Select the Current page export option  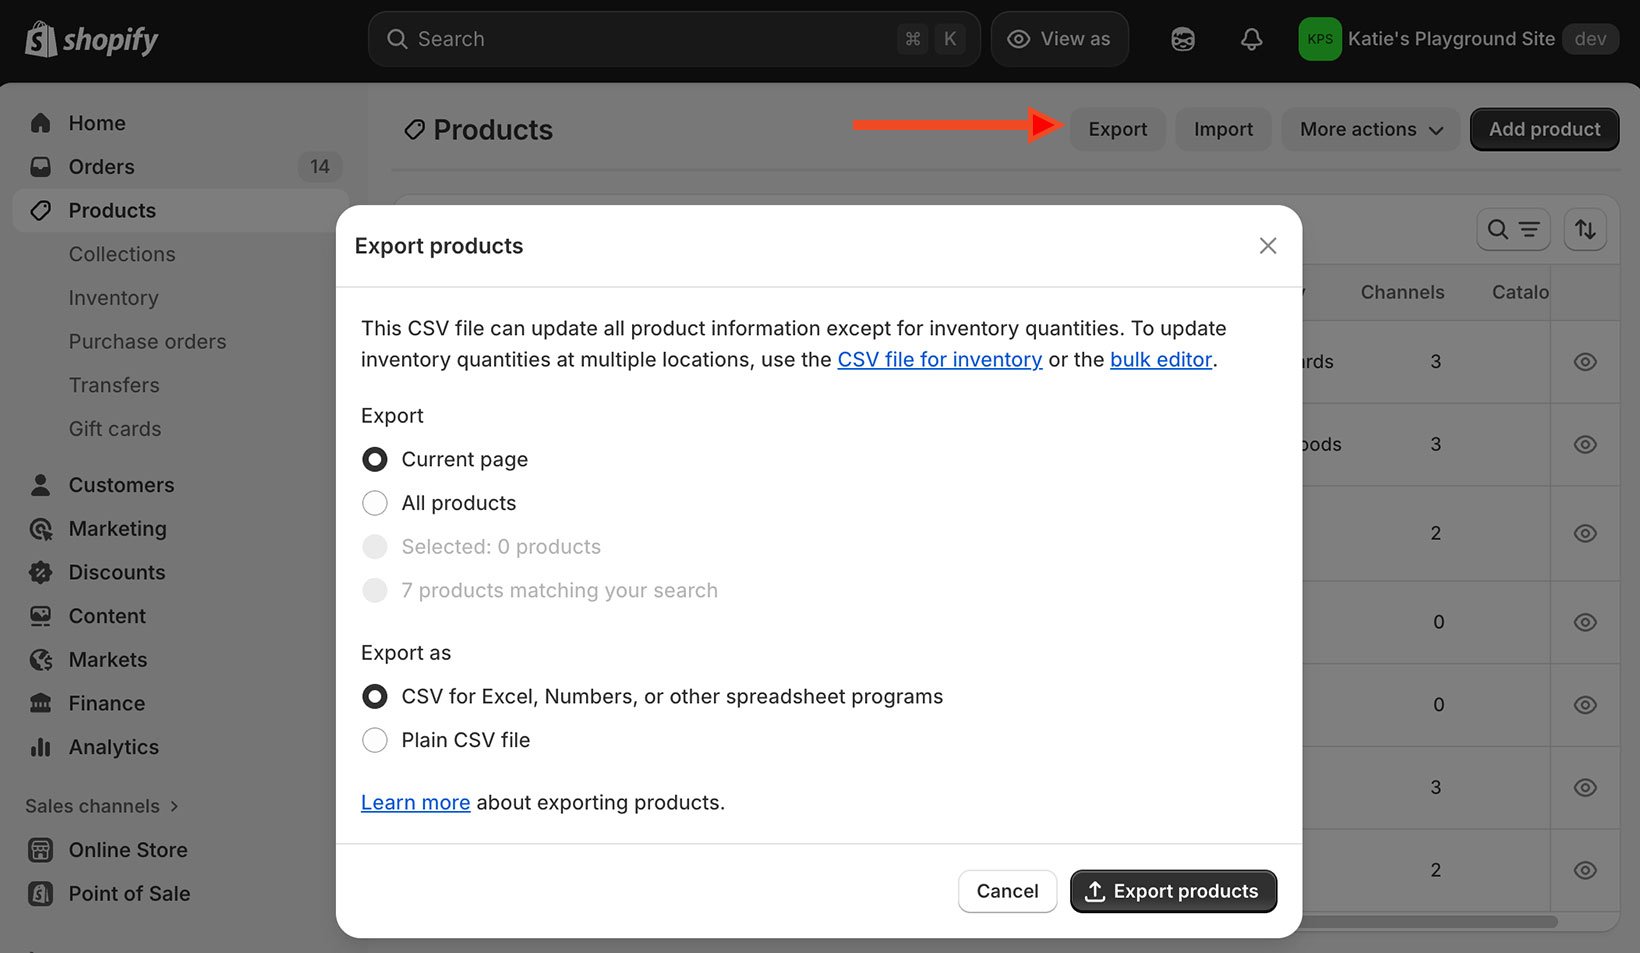click(x=375, y=459)
